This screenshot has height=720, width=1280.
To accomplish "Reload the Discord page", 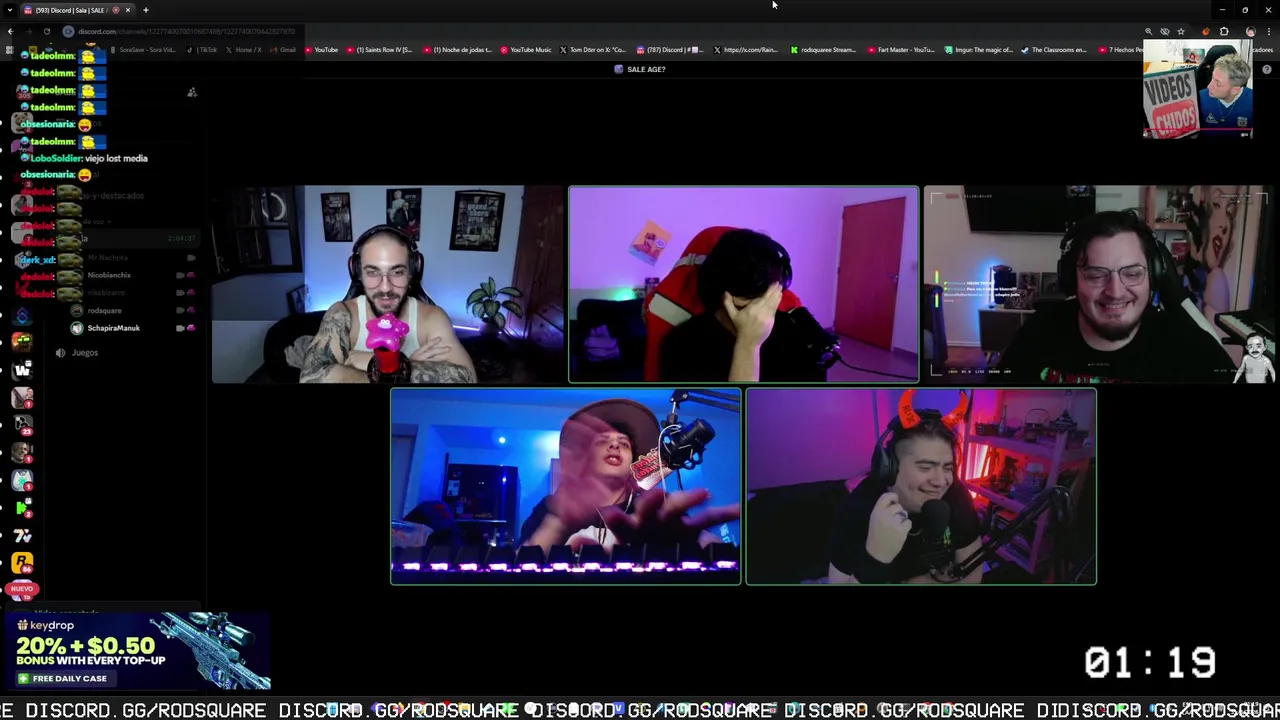I will [x=46, y=31].
